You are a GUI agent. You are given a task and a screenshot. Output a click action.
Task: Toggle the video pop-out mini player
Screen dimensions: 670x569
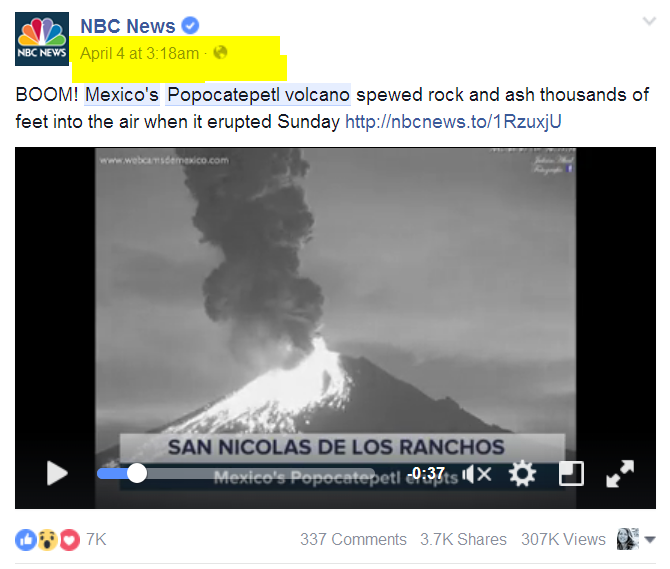(571, 474)
